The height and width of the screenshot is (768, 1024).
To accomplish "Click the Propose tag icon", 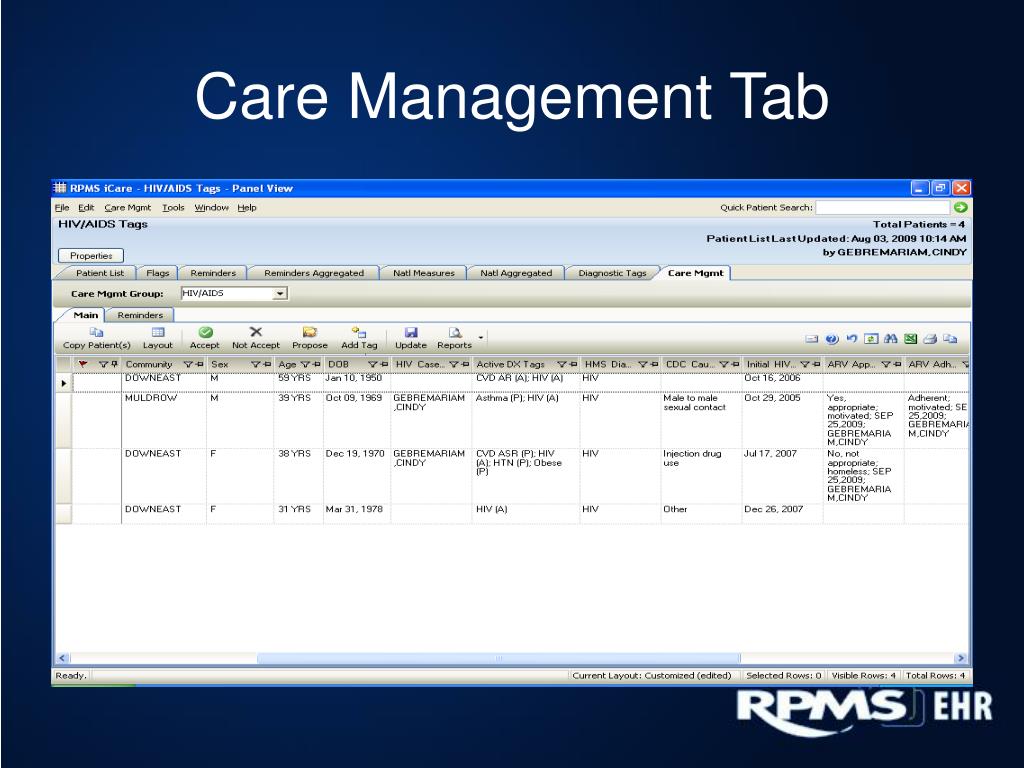I will (x=310, y=332).
